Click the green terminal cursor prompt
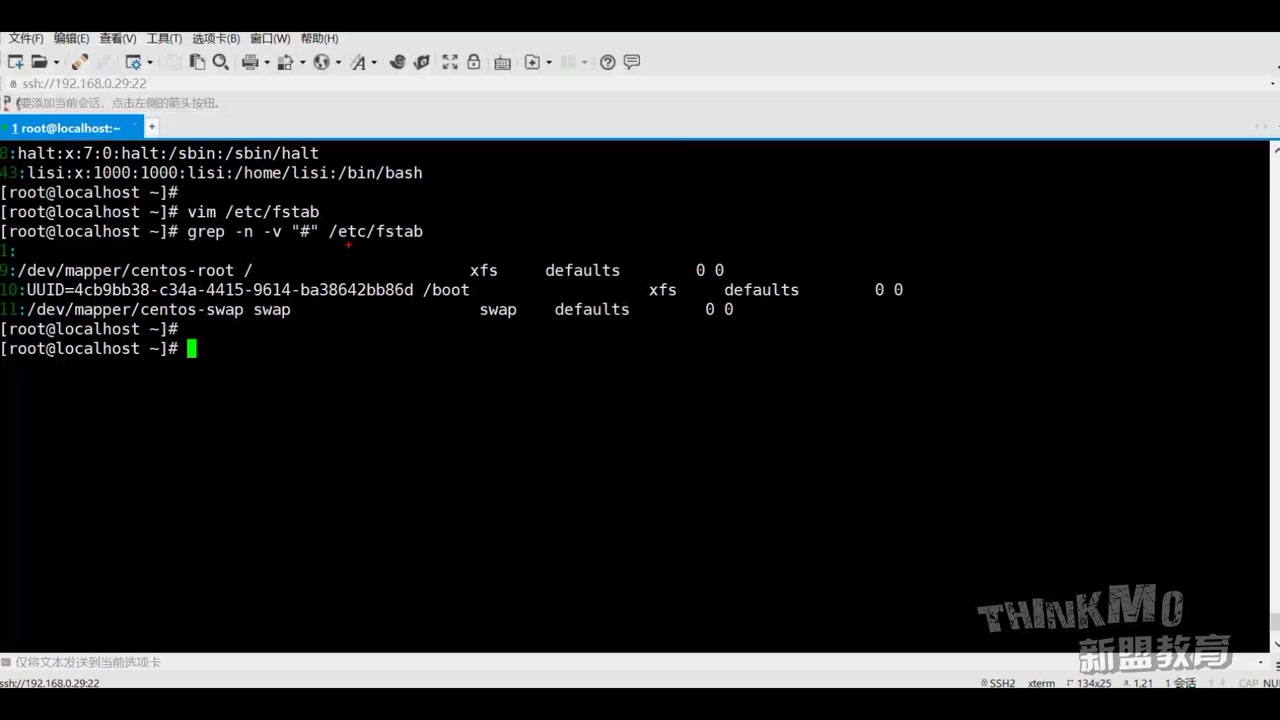This screenshot has height=720, width=1280. 192,348
